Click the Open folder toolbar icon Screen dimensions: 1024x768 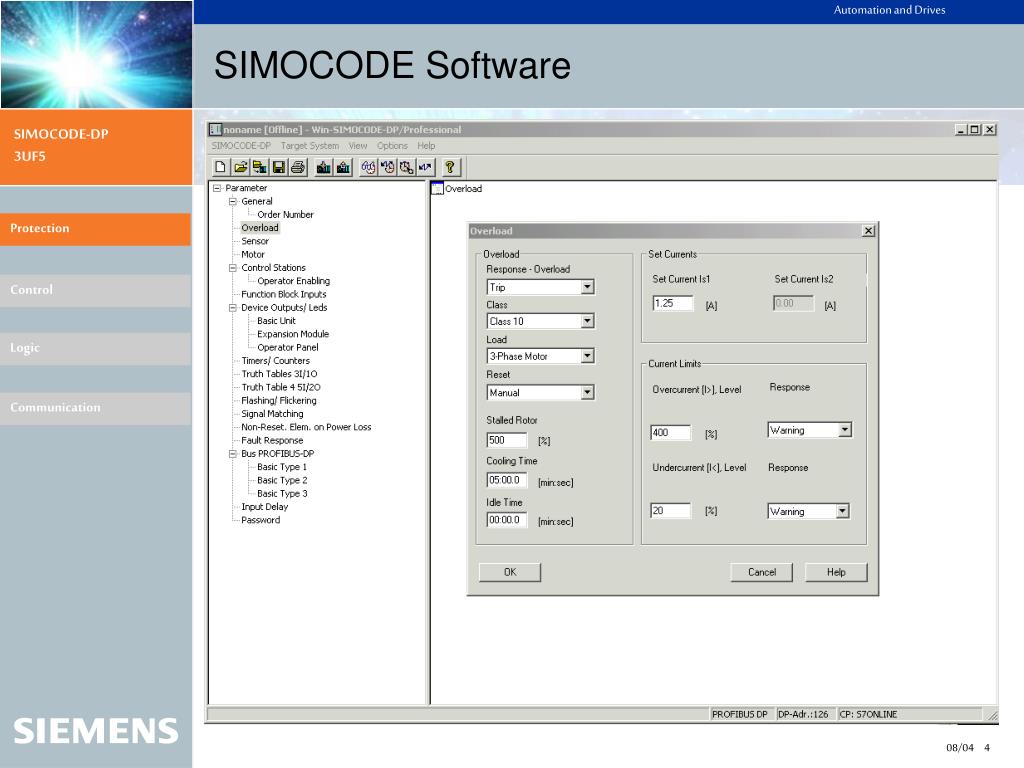click(240, 167)
